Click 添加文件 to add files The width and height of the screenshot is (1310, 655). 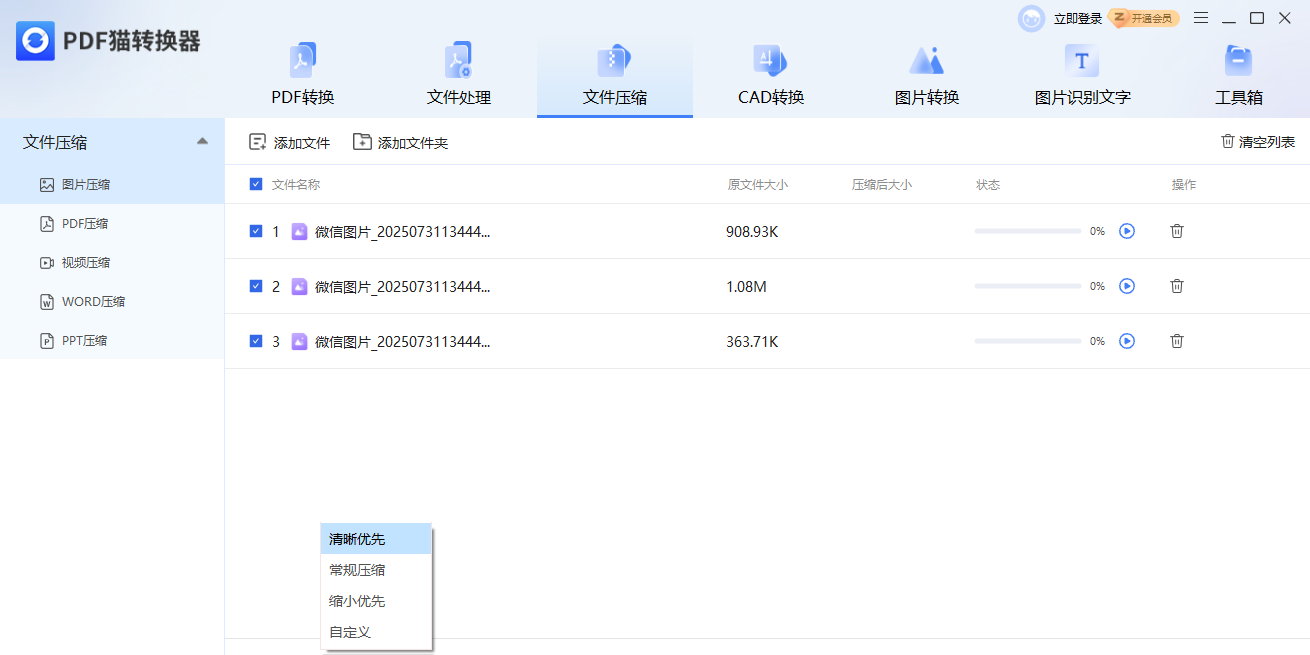pos(289,142)
